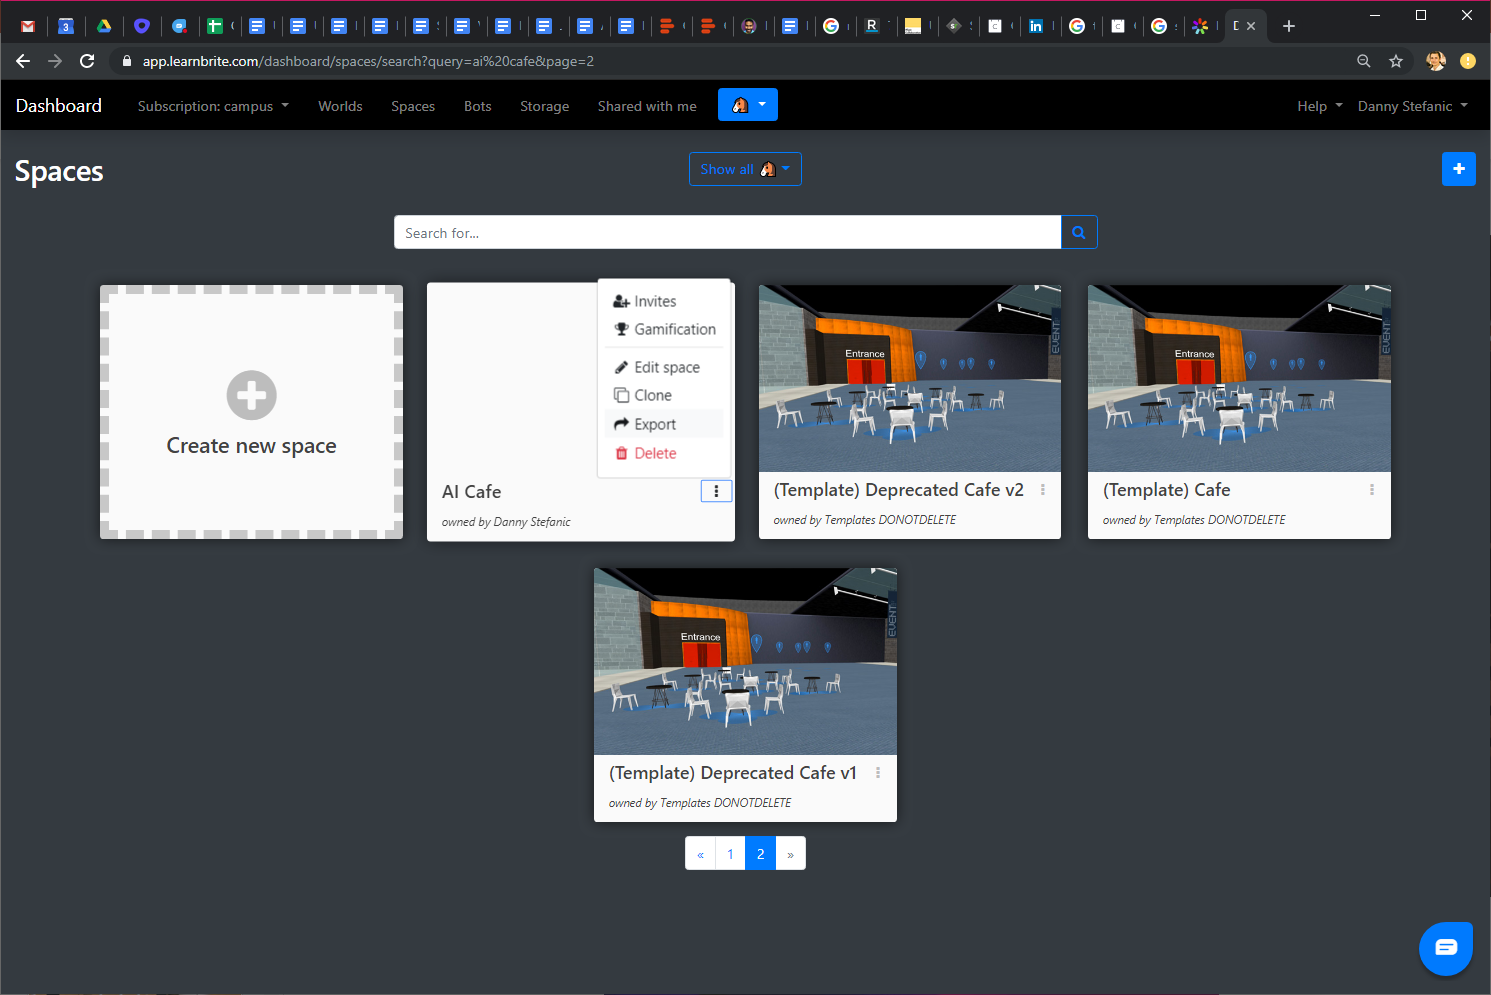
Task: Open the browser zoom magnifier icon
Action: tap(1363, 61)
